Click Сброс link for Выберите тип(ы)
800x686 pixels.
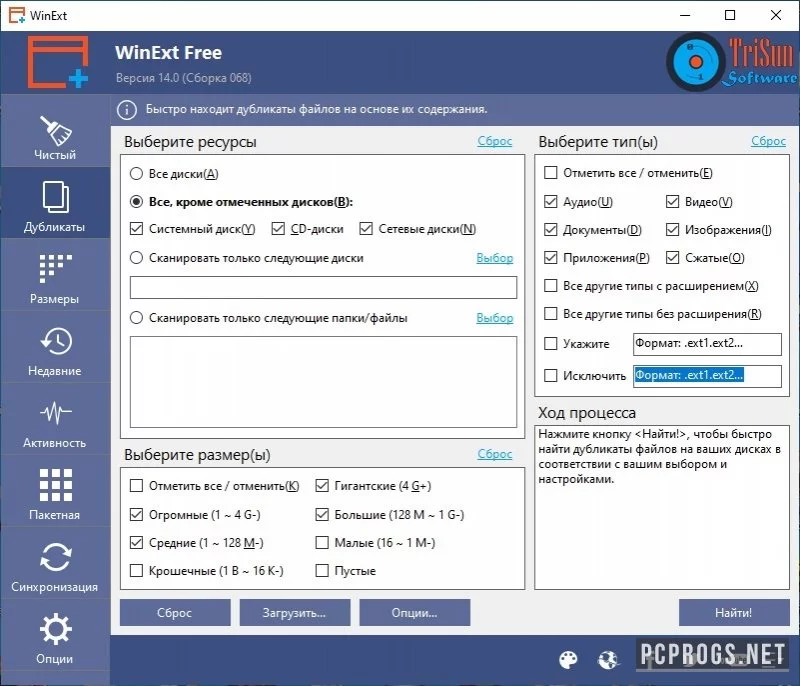768,141
